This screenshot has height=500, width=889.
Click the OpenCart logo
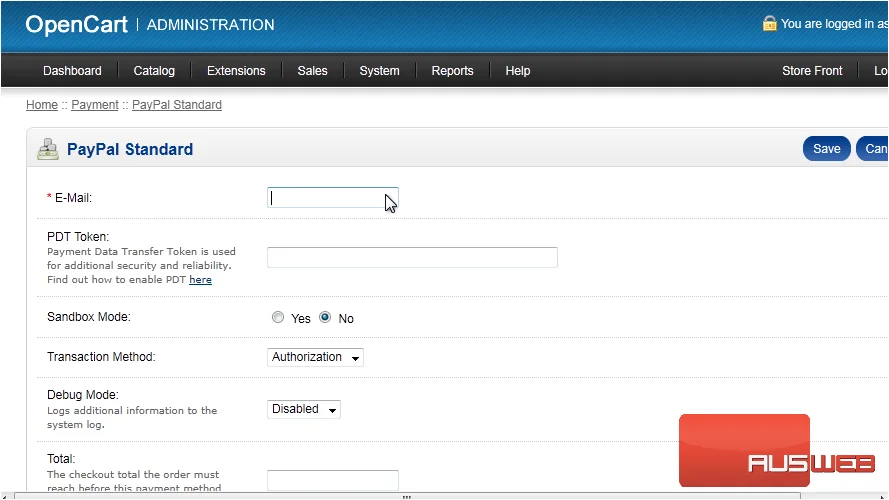point(77,24)
